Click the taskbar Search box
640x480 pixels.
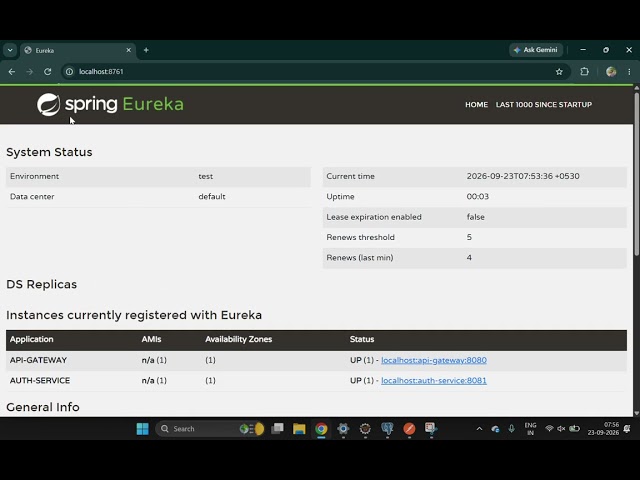click(x=210, y=429)
